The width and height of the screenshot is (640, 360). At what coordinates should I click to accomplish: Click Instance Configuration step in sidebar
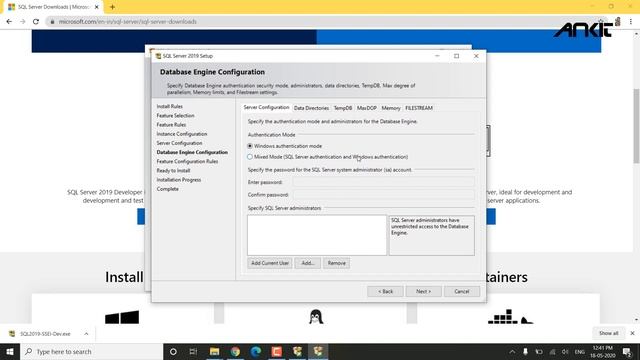(x=182, y=134)
